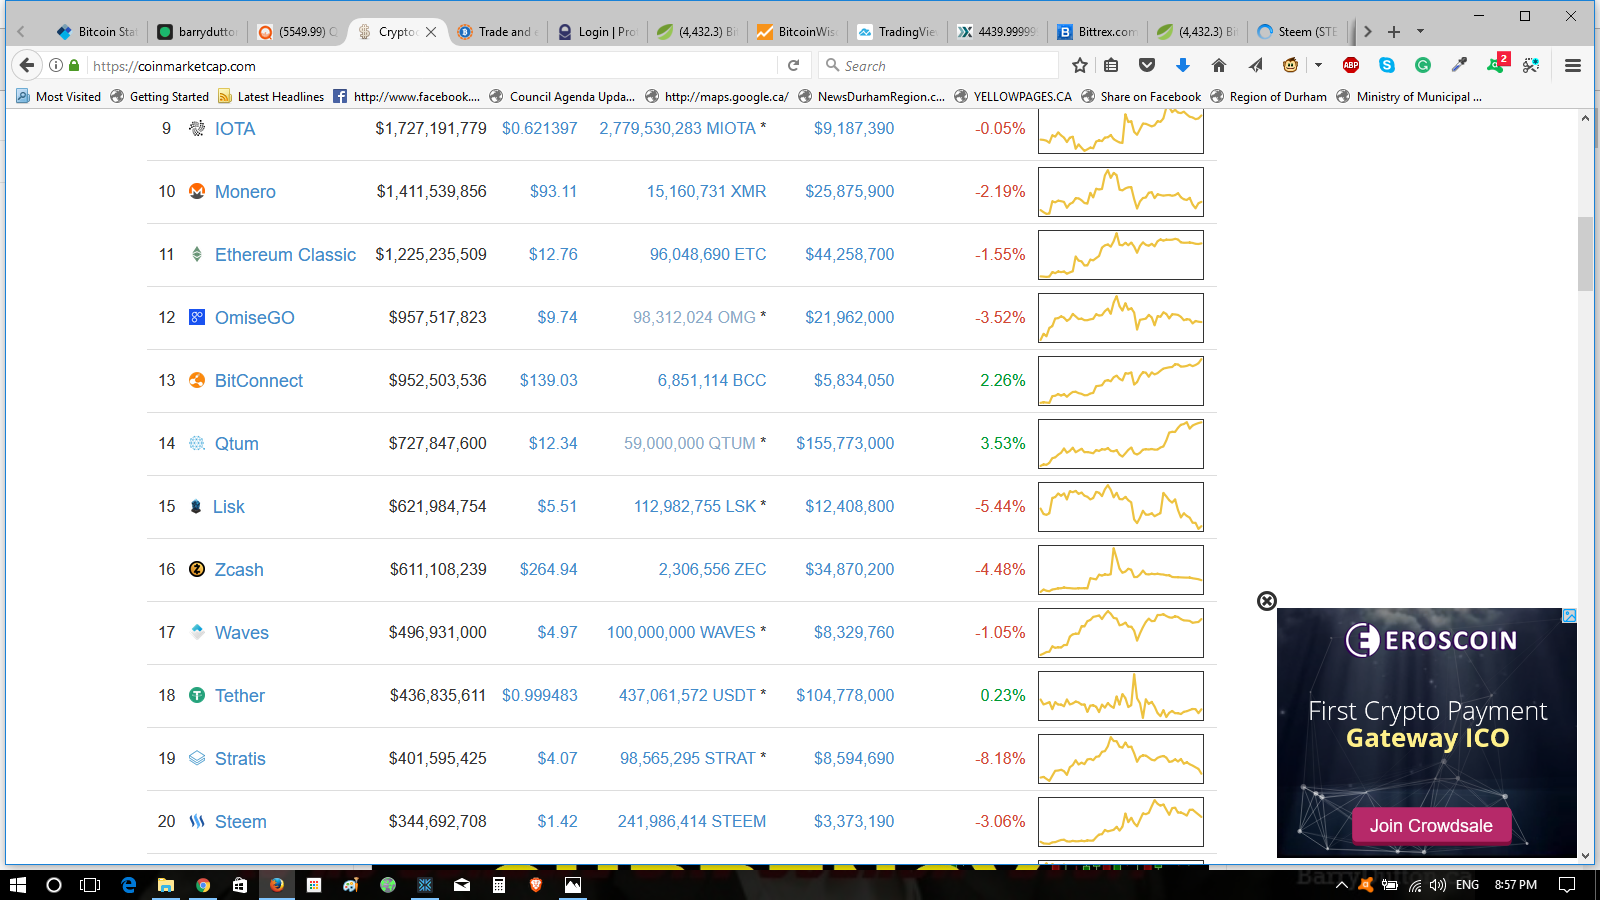This screenshot has width=1600, height=900.
Task: Switch to the Steem (STE tab
Action: tap(1296, 31)
